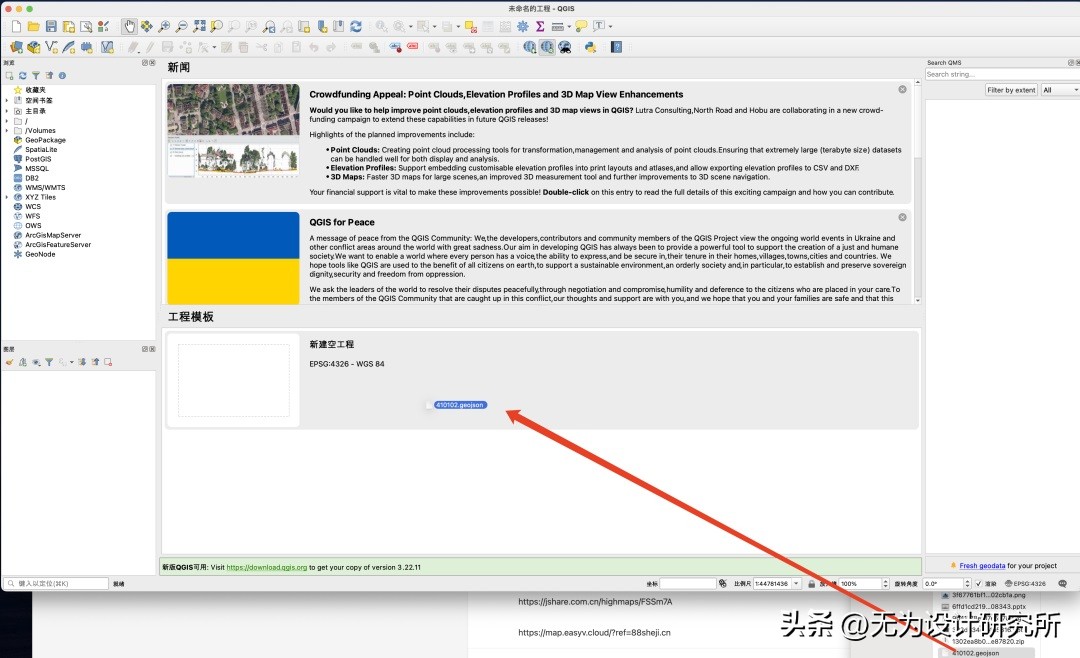Screen dimensions: 1080x658
Task: Open the annotation text tool dropdown arrow
Action: [610, 26]
